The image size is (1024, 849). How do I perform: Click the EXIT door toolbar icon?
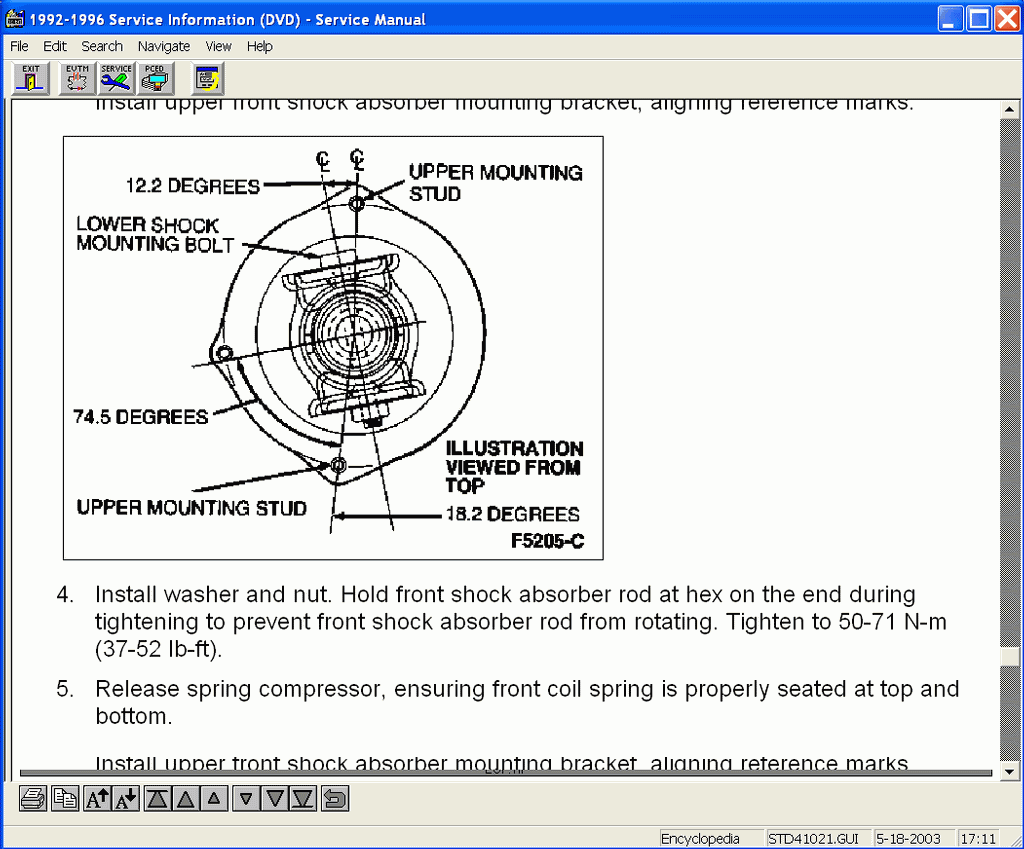tap(31, 79)
